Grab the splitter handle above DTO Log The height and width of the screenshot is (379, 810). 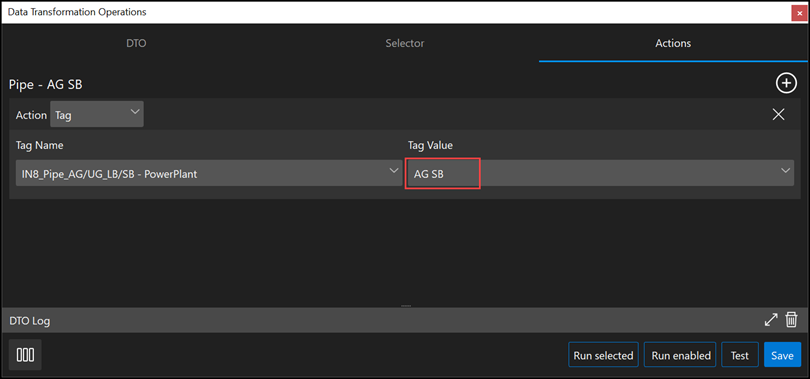point(405,307)
